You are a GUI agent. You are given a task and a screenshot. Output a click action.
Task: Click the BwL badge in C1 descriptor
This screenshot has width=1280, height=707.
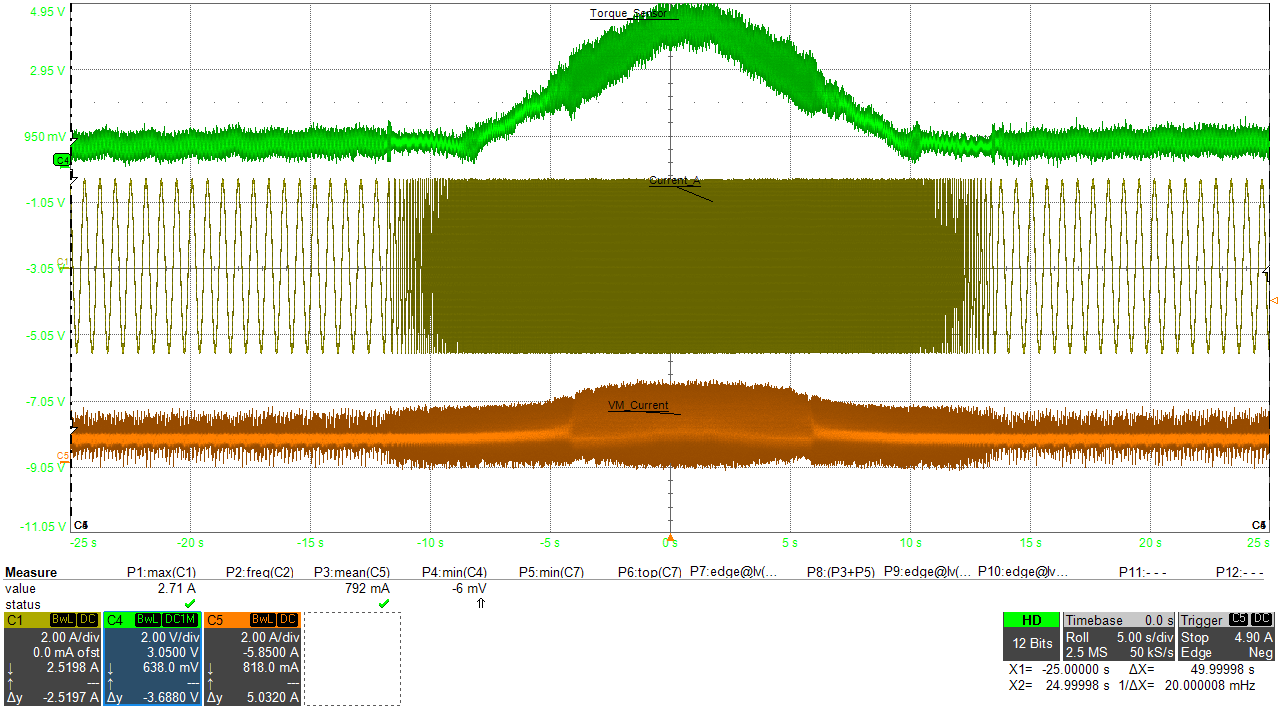[x=62, y=620]
